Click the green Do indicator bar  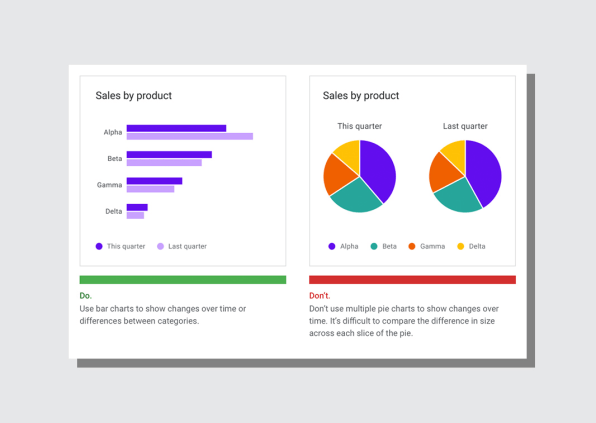pyautogui.click(x=183, y=280)
